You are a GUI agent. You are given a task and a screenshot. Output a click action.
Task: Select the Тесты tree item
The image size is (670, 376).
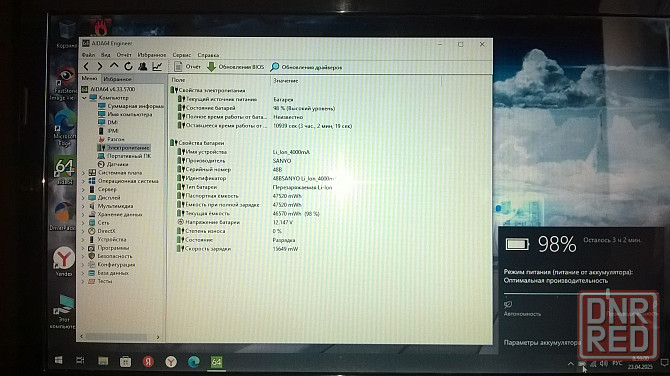click(x=100, y=281)
